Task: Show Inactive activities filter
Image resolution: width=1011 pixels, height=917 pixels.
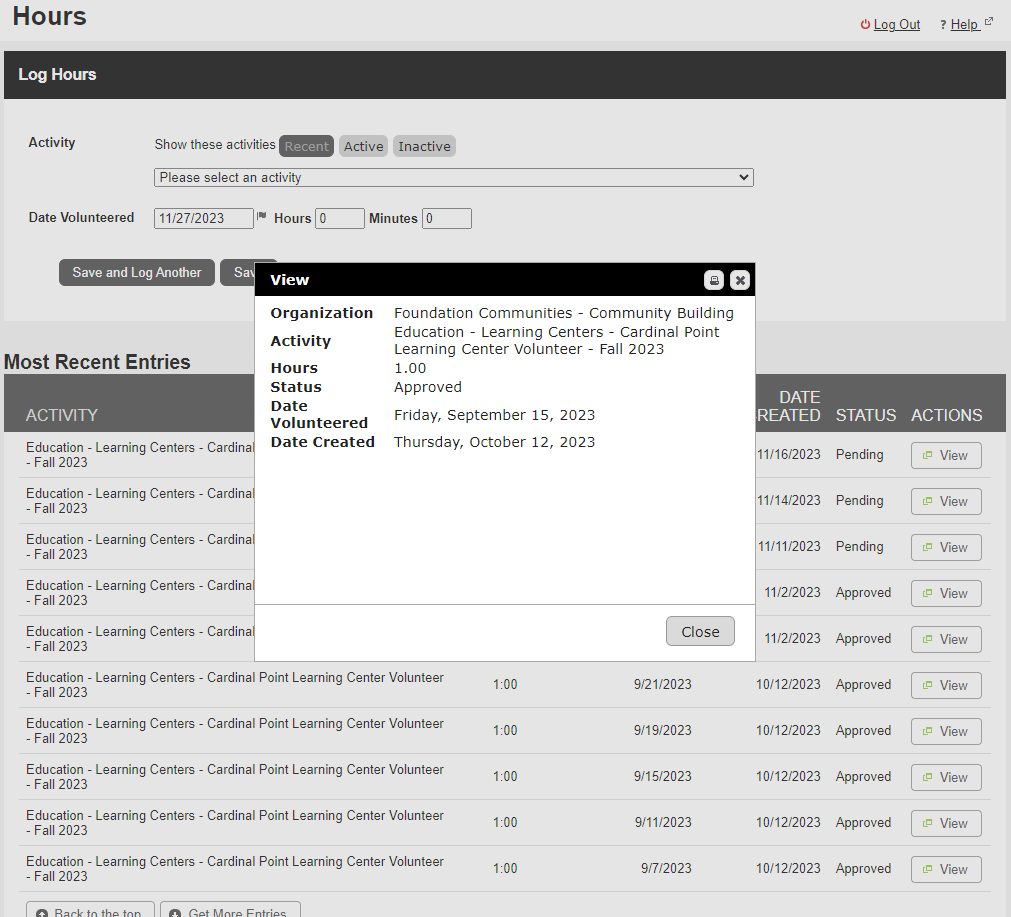Action: [x=424, y=146]
